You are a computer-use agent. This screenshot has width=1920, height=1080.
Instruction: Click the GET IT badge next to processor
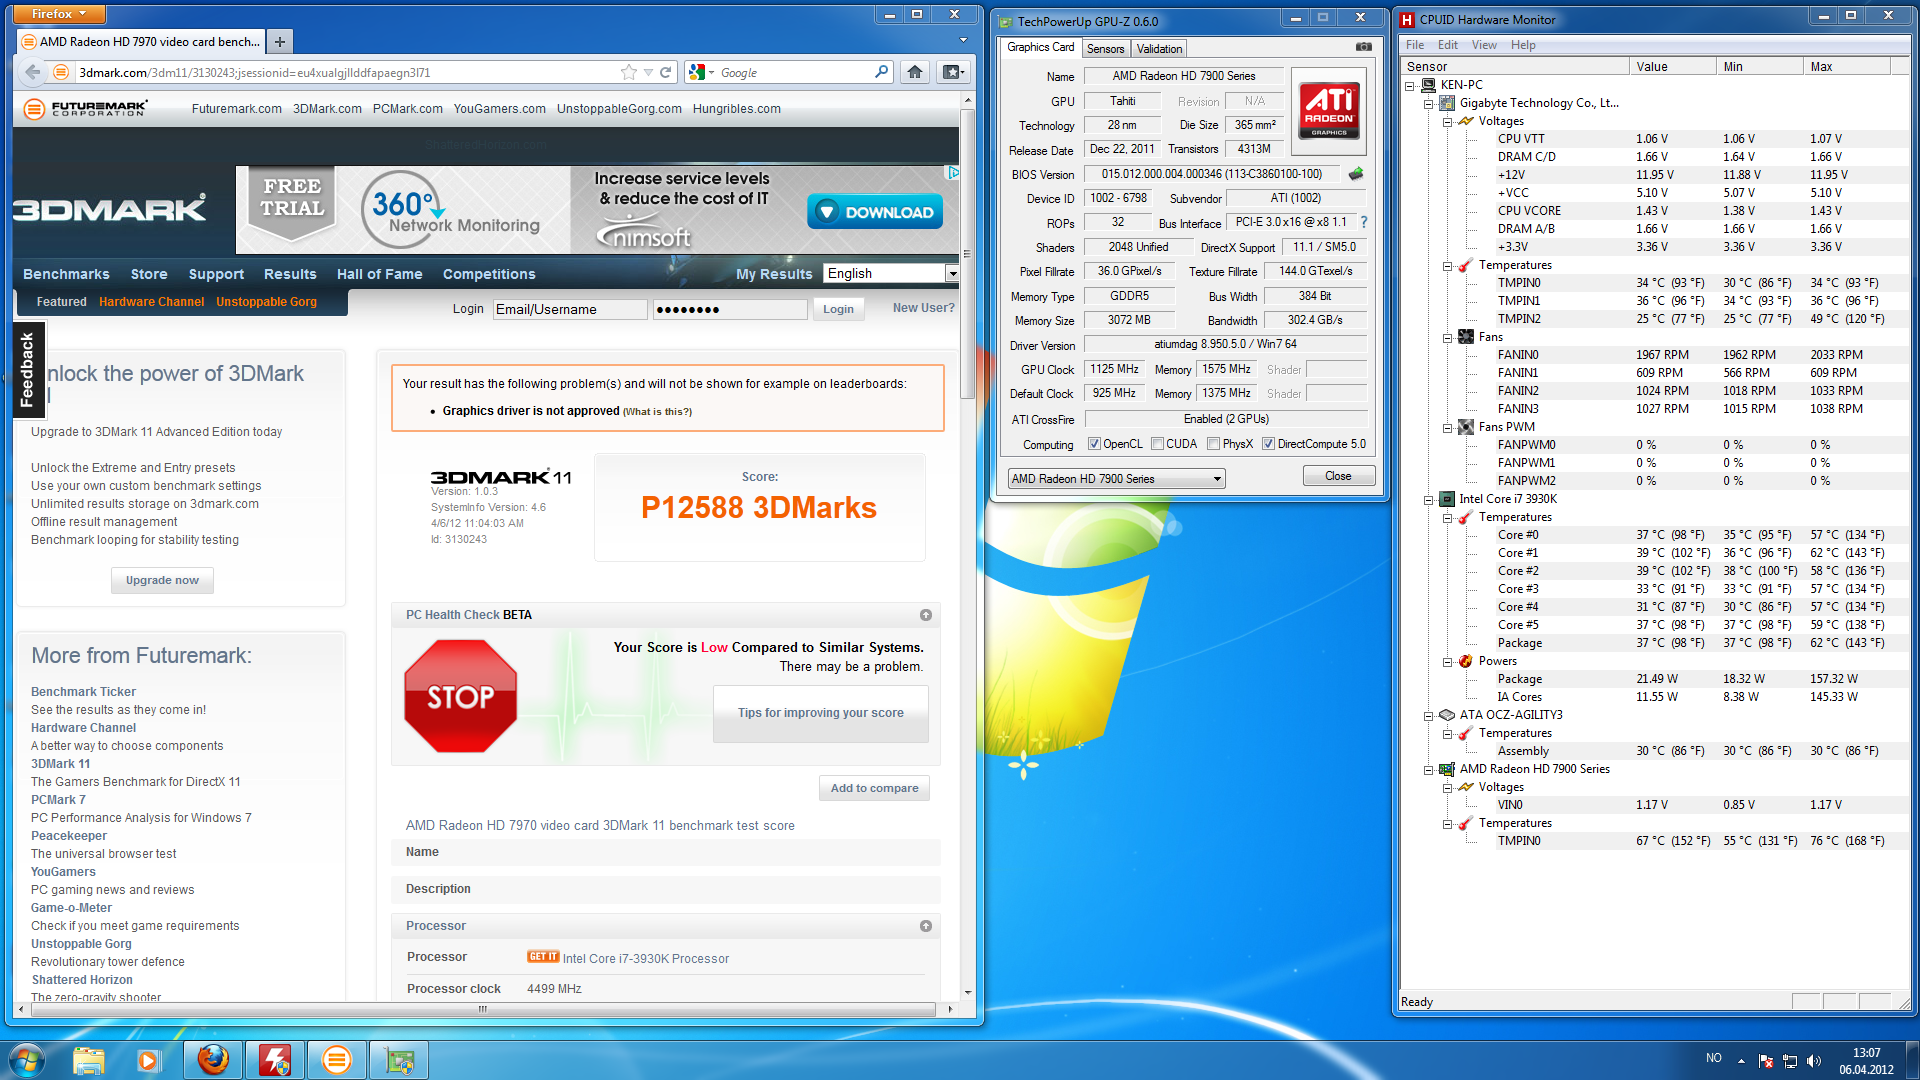tap(543, 957)
